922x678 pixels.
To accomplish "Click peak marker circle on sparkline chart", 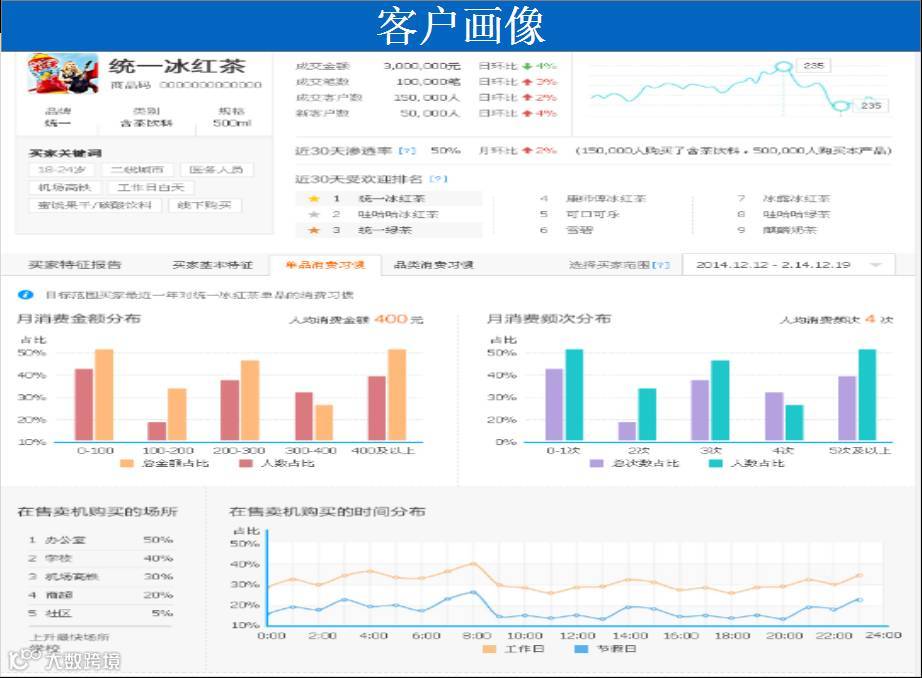I will pos(783,67).
